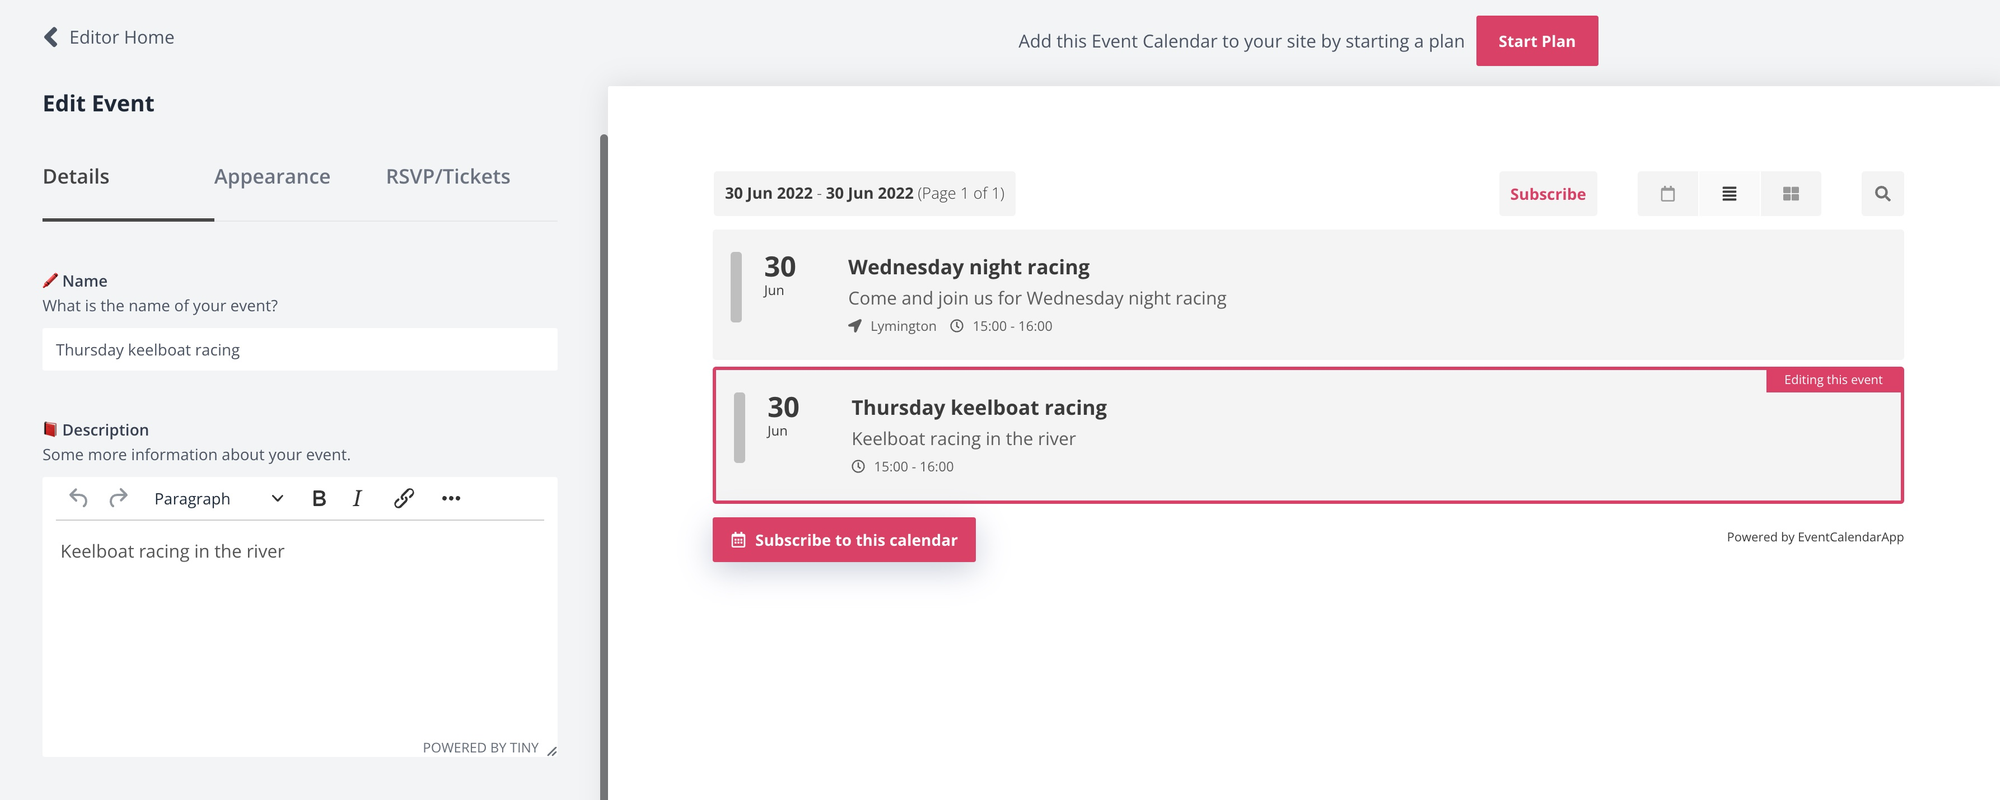Viewport: 2000px width, 800px height.
Task: Switch to list view icon
Action: [1729, 194]
